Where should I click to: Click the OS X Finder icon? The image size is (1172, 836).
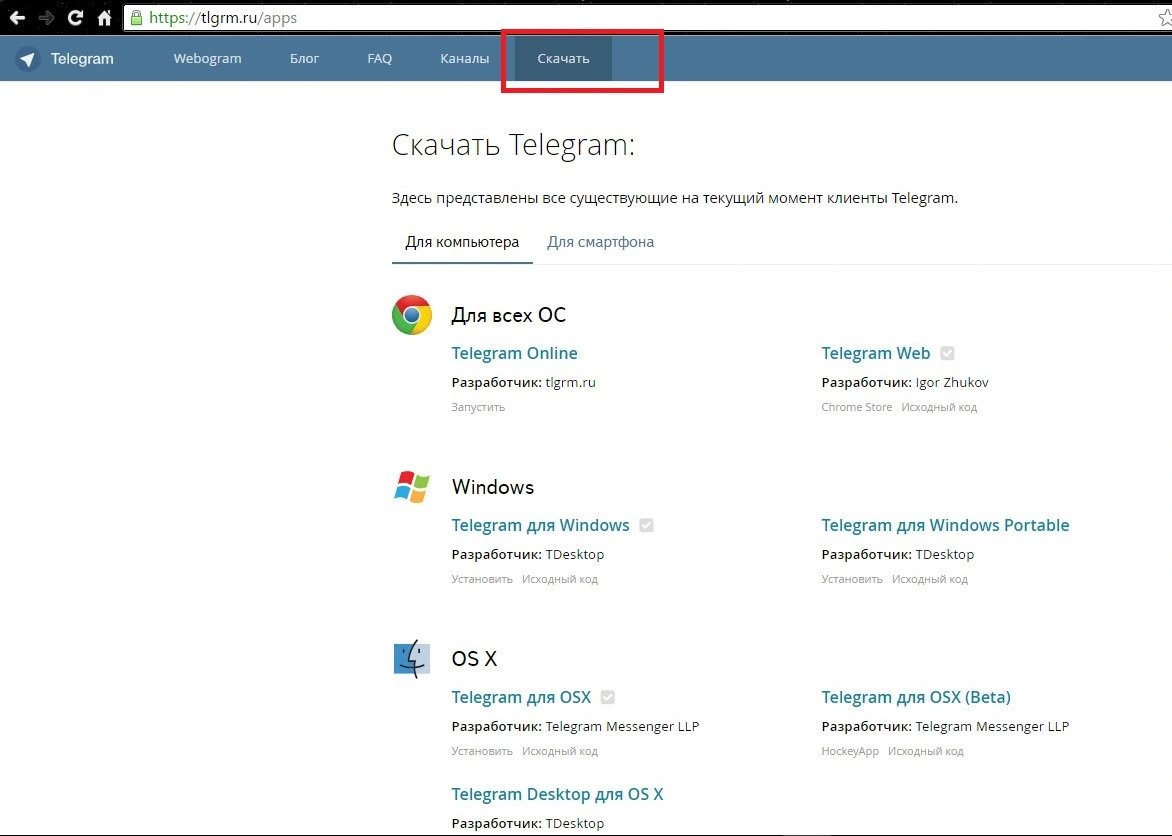tap(412, 659)
